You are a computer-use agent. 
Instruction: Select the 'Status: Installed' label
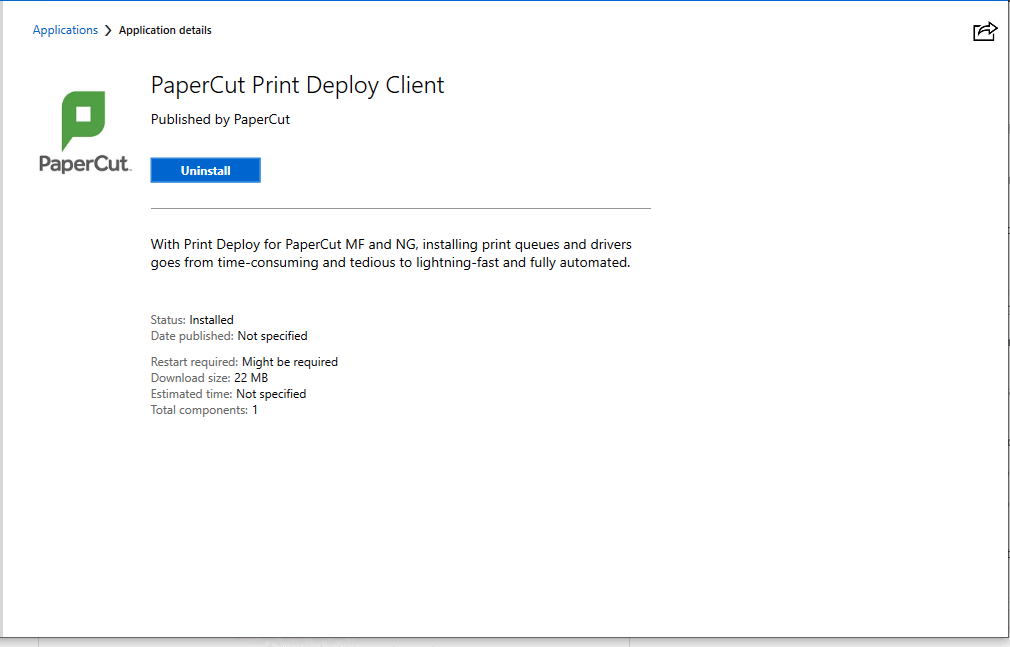(x=192, y=319)
